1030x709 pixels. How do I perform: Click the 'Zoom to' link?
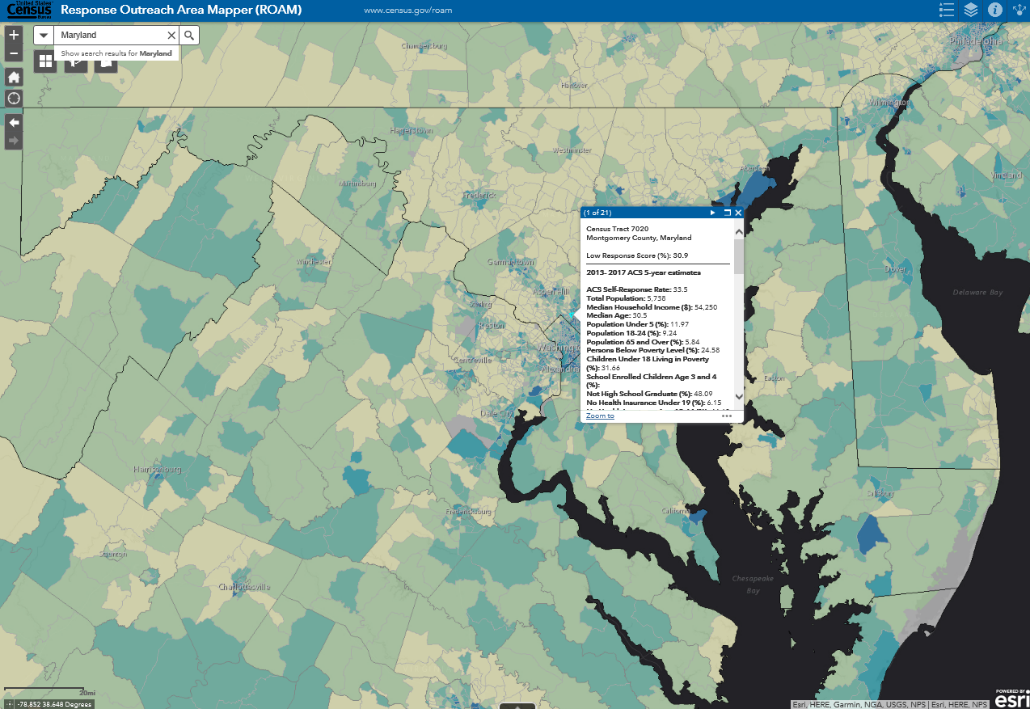click(x=600, y=415)
